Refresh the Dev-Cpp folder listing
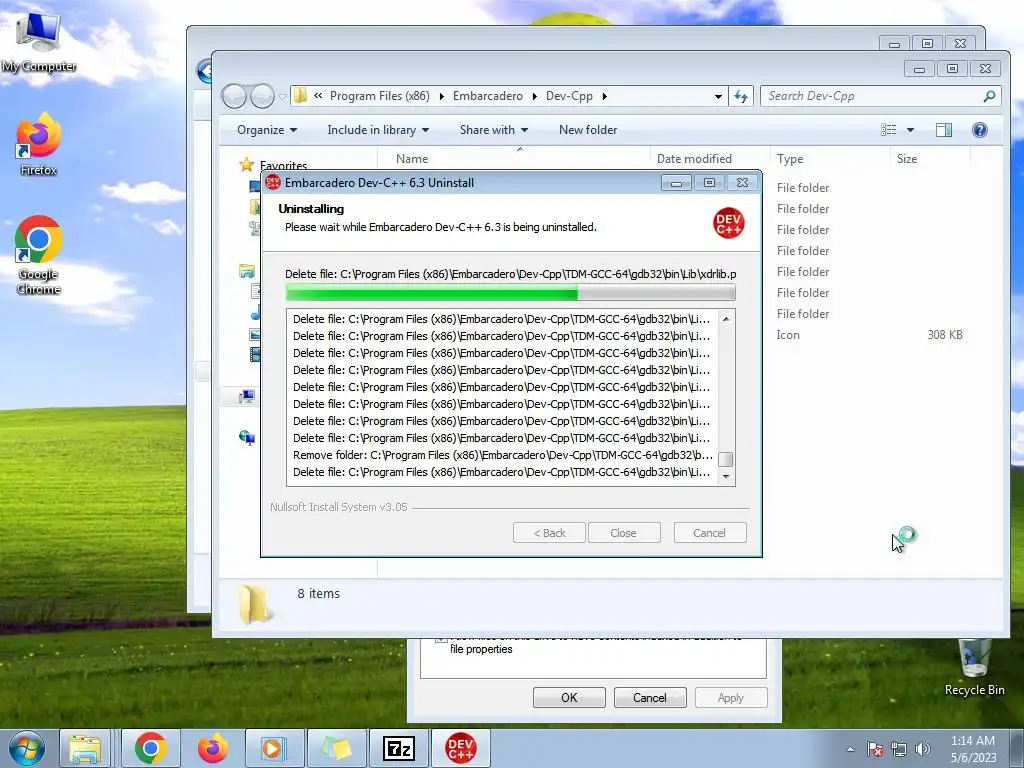The image size is (1024, 768). coord(741,96)
